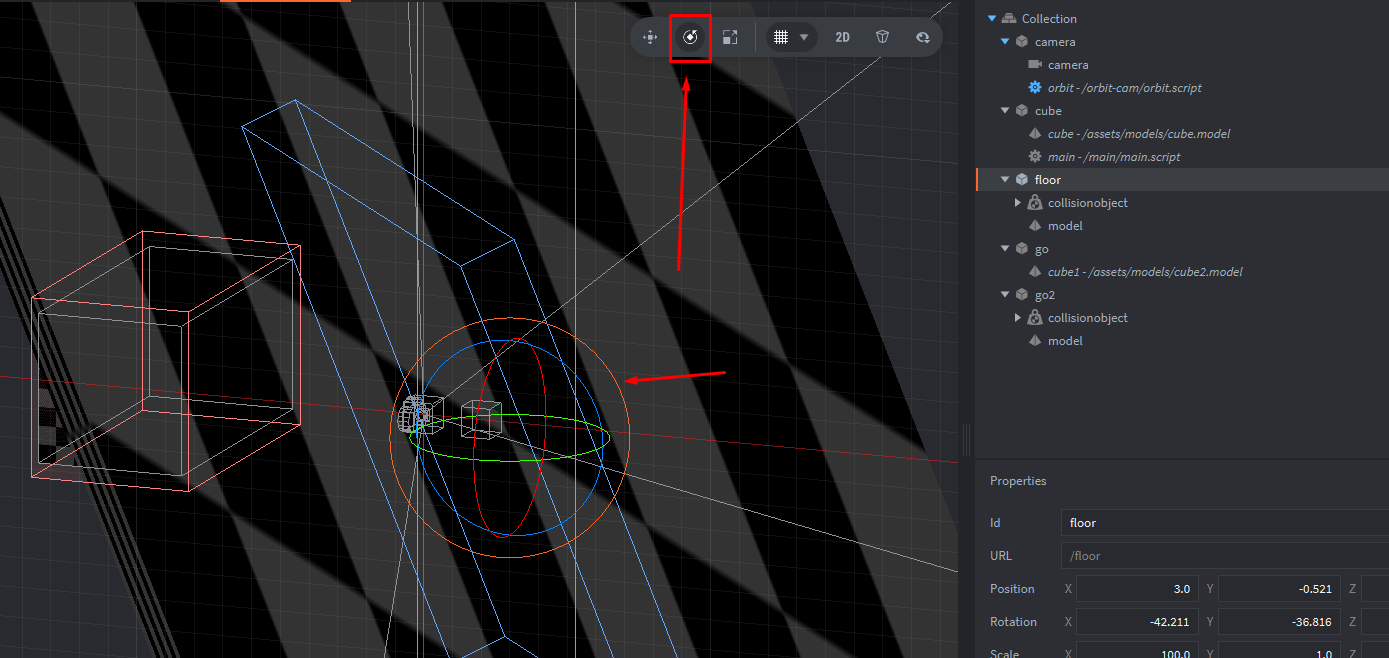The height and width of the screenshot is (658, 1389).
Task: Click the Rotation X value field
Action: tap(1137, 622)
